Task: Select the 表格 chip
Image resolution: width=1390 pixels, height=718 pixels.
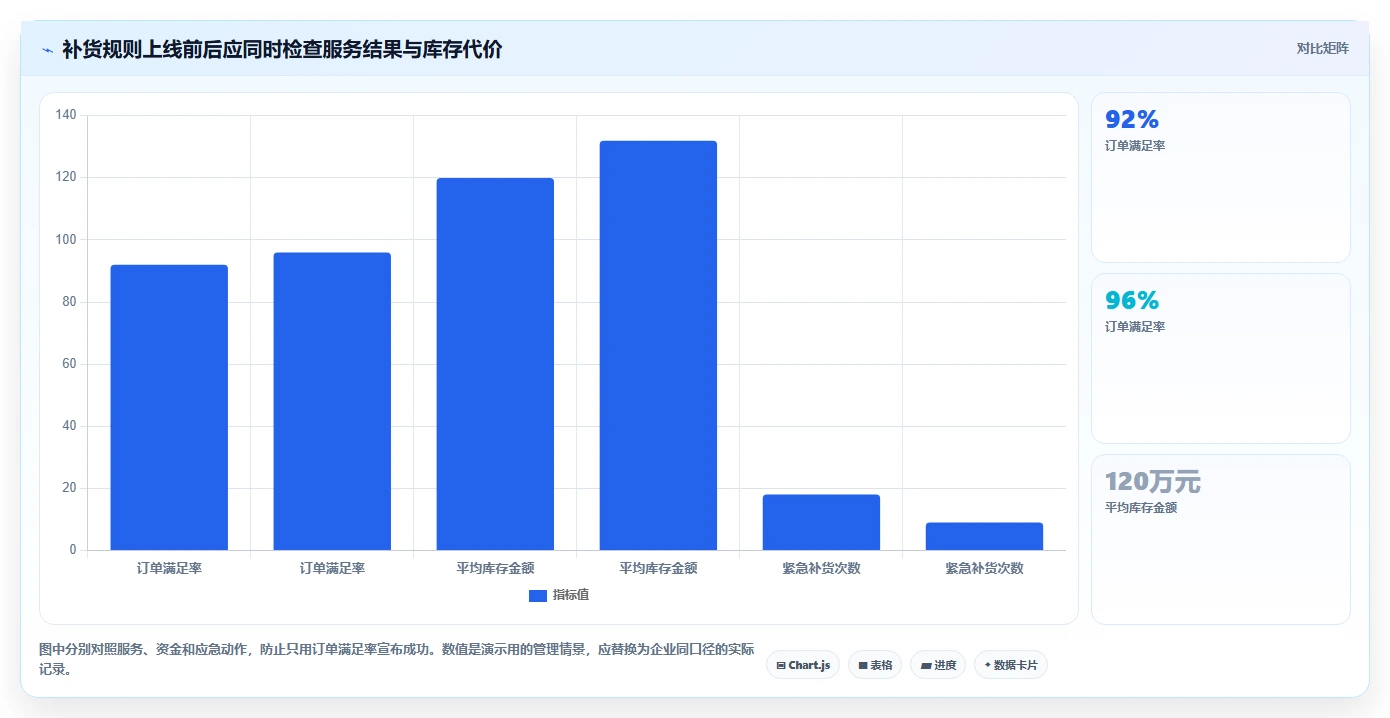Action: coord(875,665)
